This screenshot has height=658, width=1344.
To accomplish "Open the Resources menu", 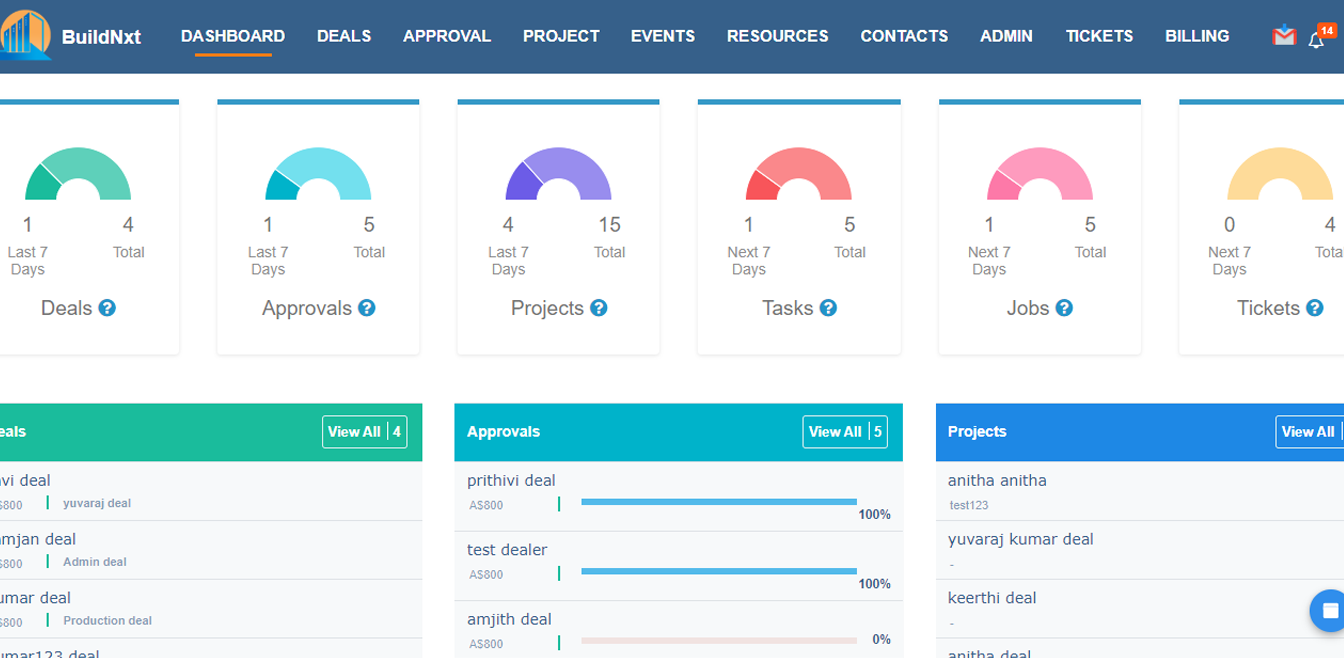I will pos(778,36).
